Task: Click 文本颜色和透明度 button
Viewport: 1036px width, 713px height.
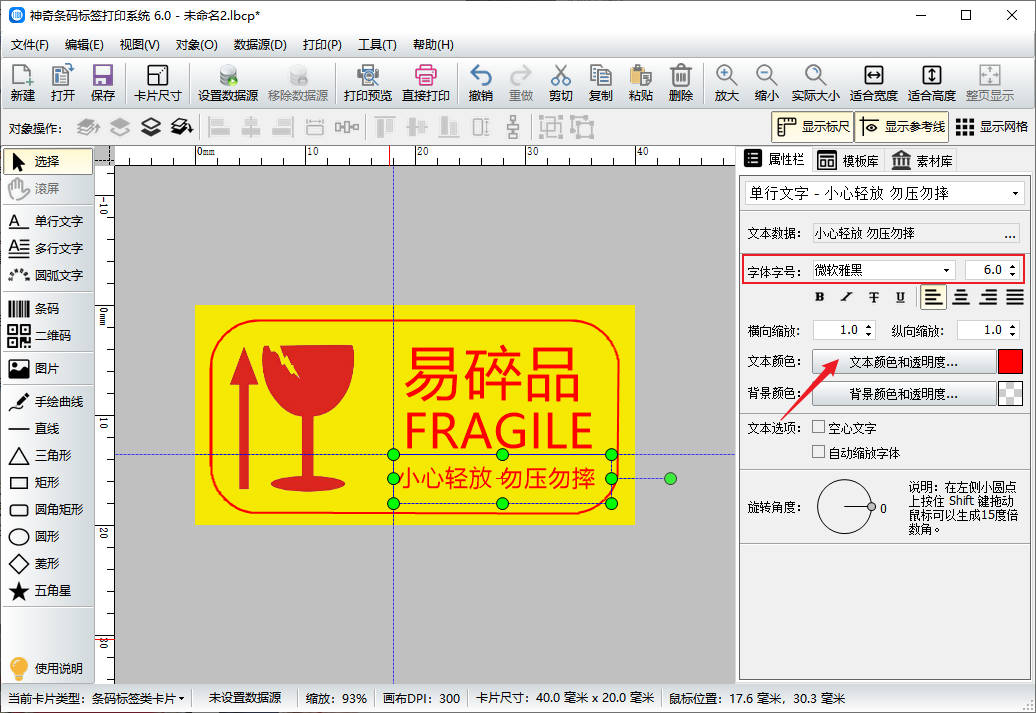Action: pos(903,362)
